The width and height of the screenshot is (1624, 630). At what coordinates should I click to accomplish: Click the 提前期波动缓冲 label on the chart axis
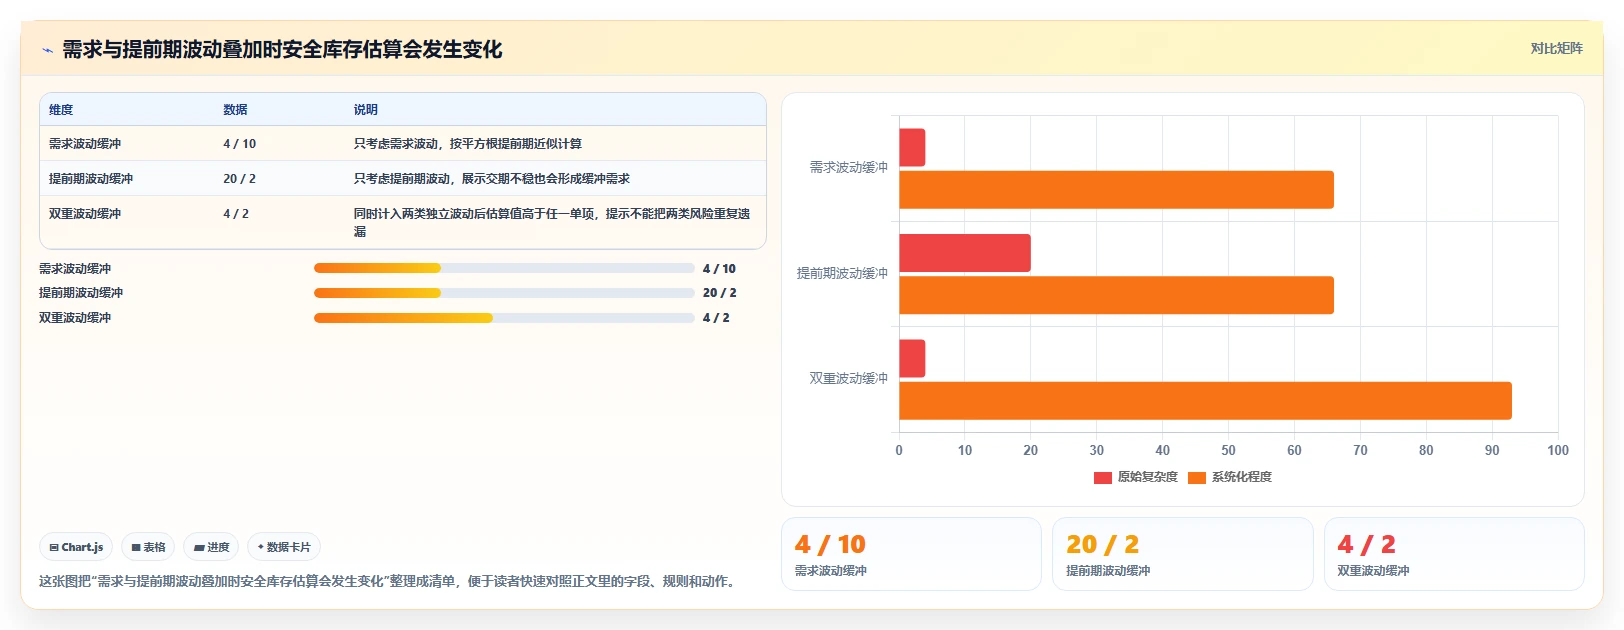(842, 273)
